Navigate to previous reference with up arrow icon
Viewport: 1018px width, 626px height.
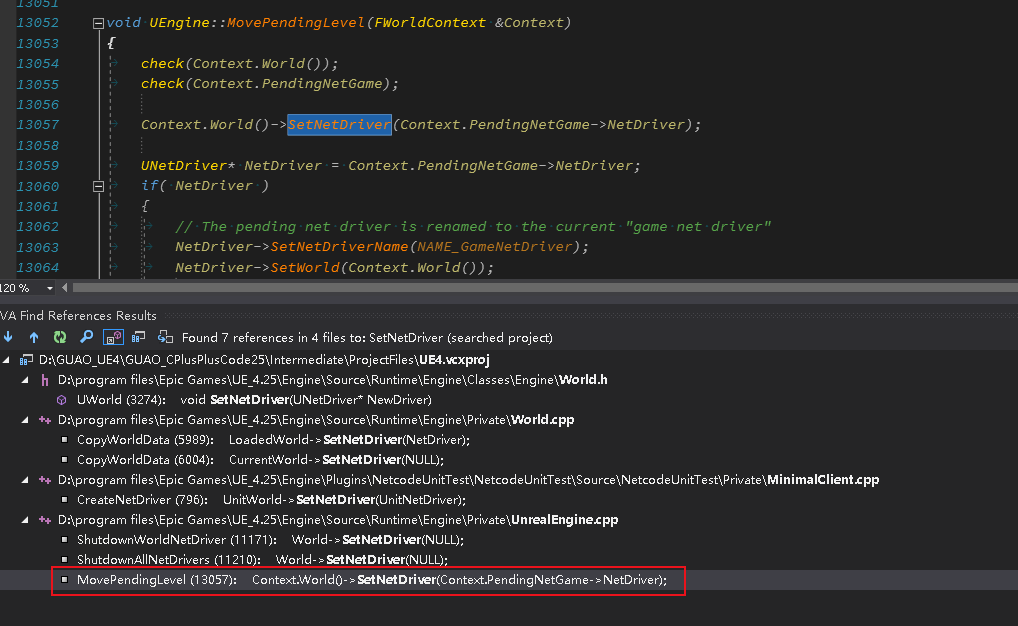34,337
